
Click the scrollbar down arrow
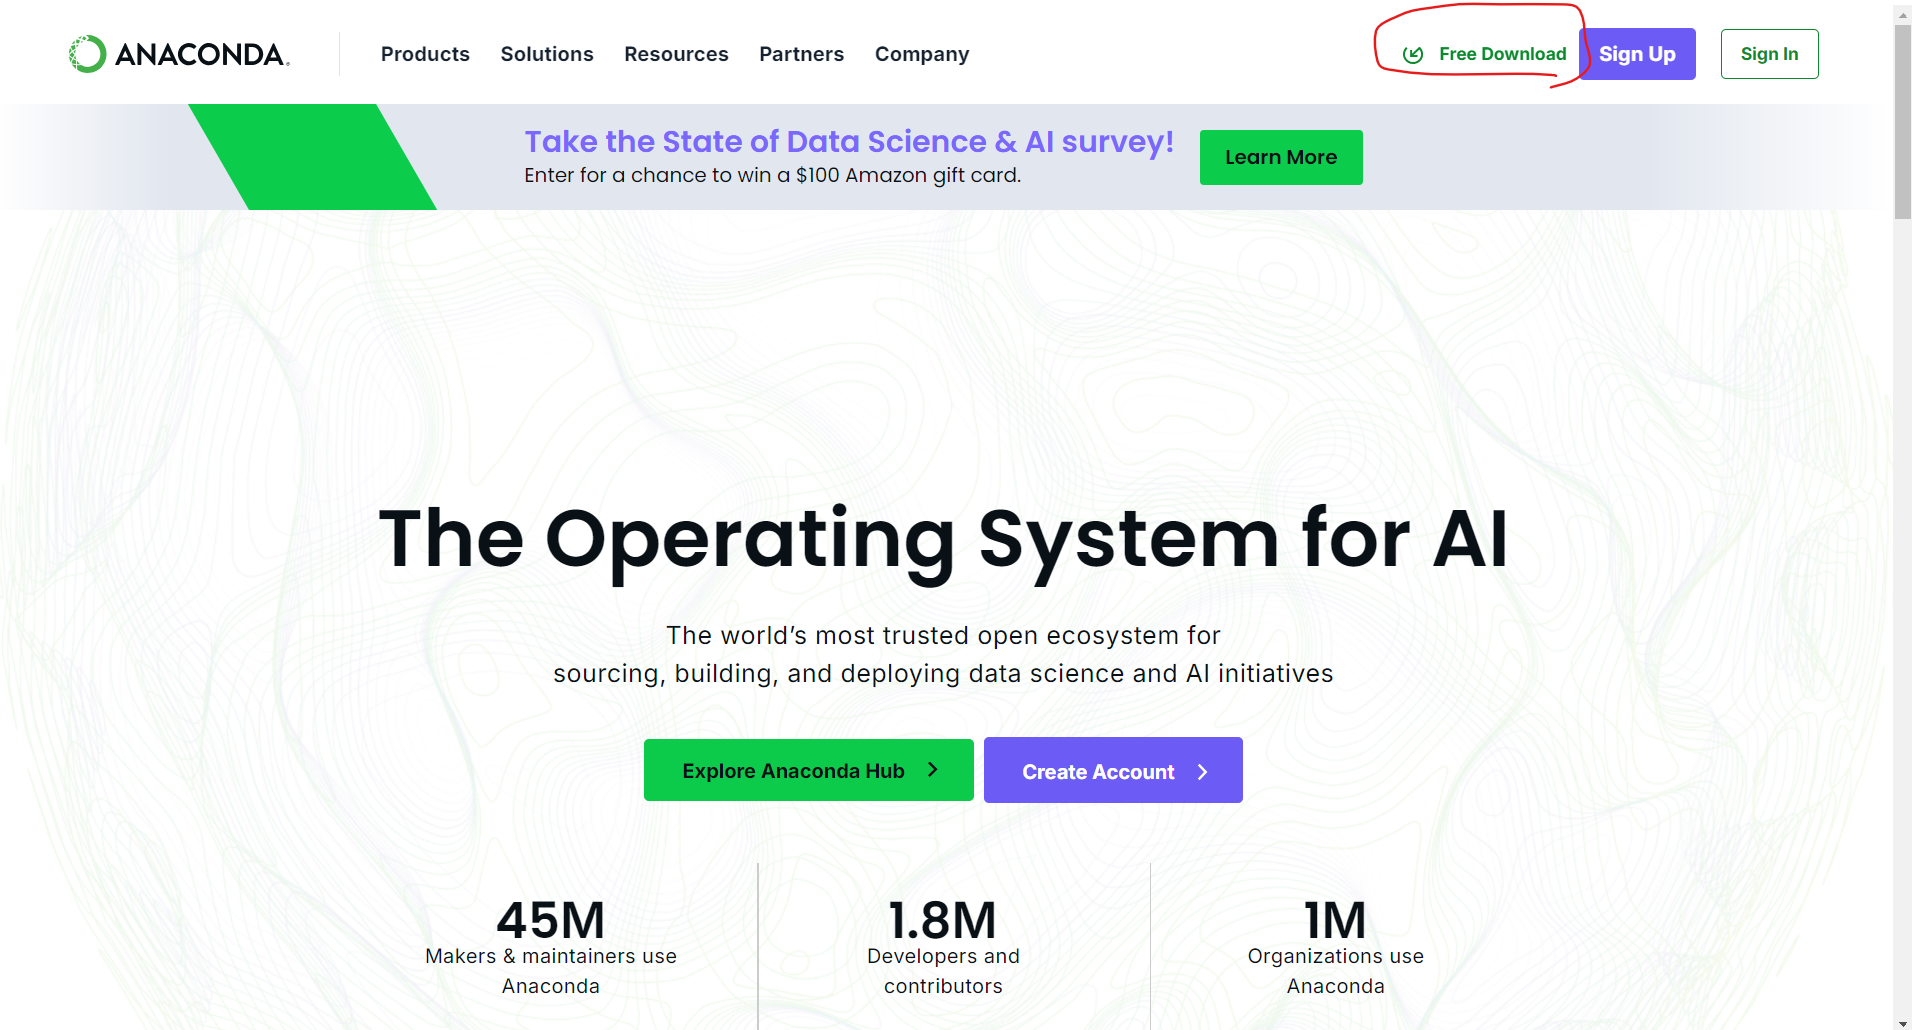pos(1902,1022)
